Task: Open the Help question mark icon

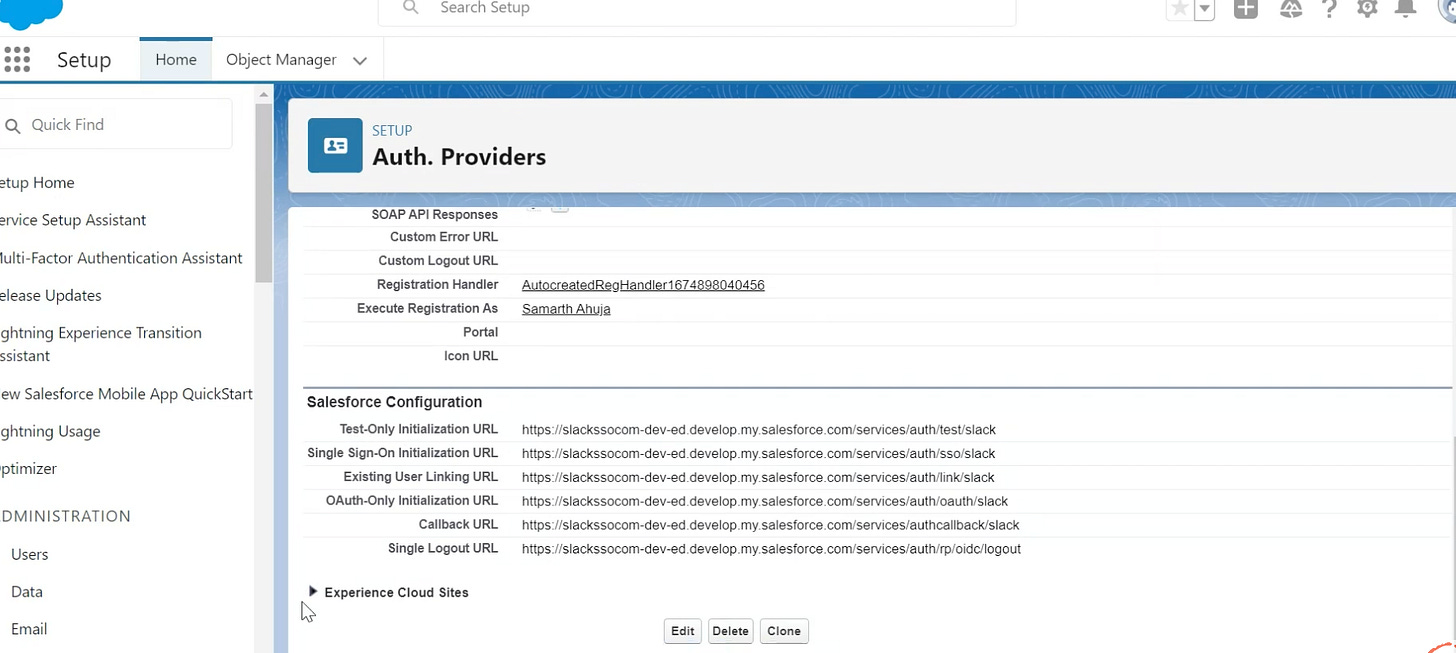Action: [1329, 8]
